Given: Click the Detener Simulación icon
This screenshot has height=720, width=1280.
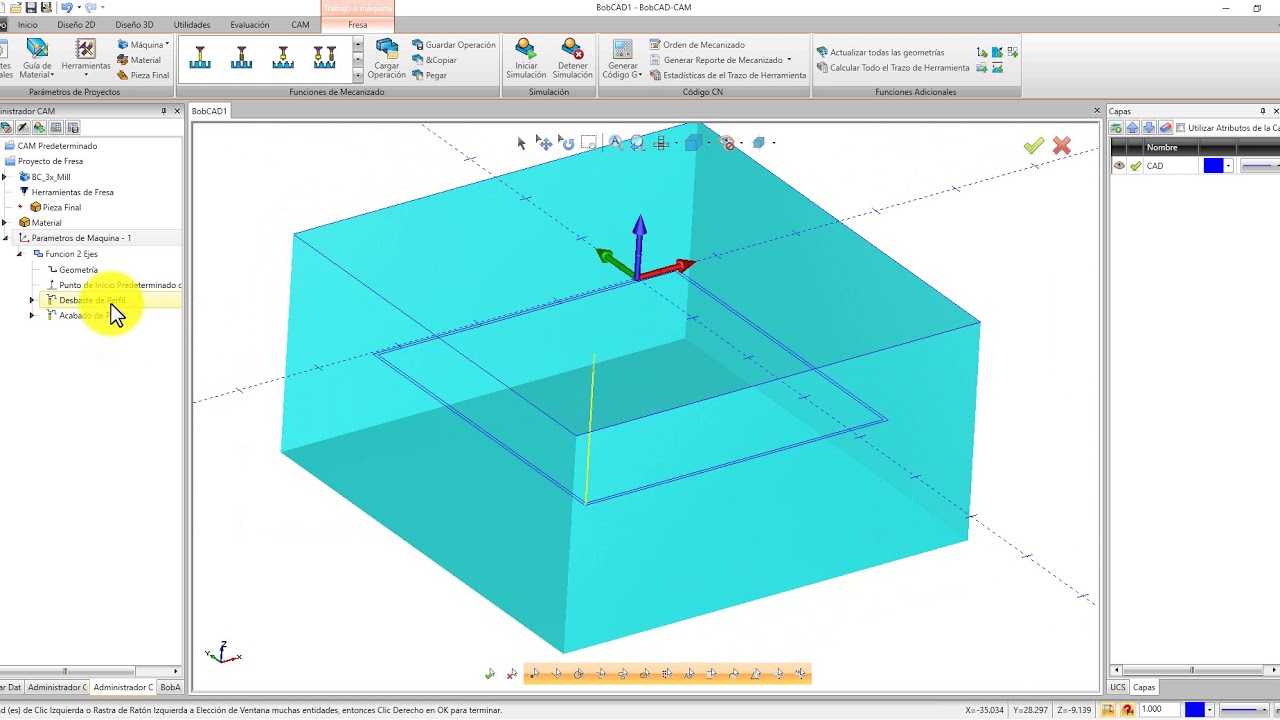Looking at the screenshot, I should [x=572, y=49].
